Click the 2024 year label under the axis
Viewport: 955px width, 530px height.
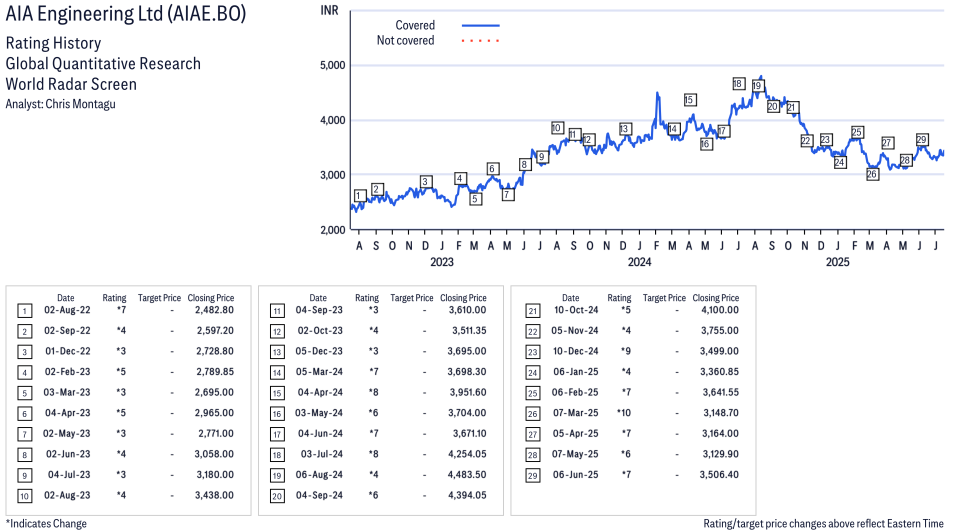tap(640, 262)
